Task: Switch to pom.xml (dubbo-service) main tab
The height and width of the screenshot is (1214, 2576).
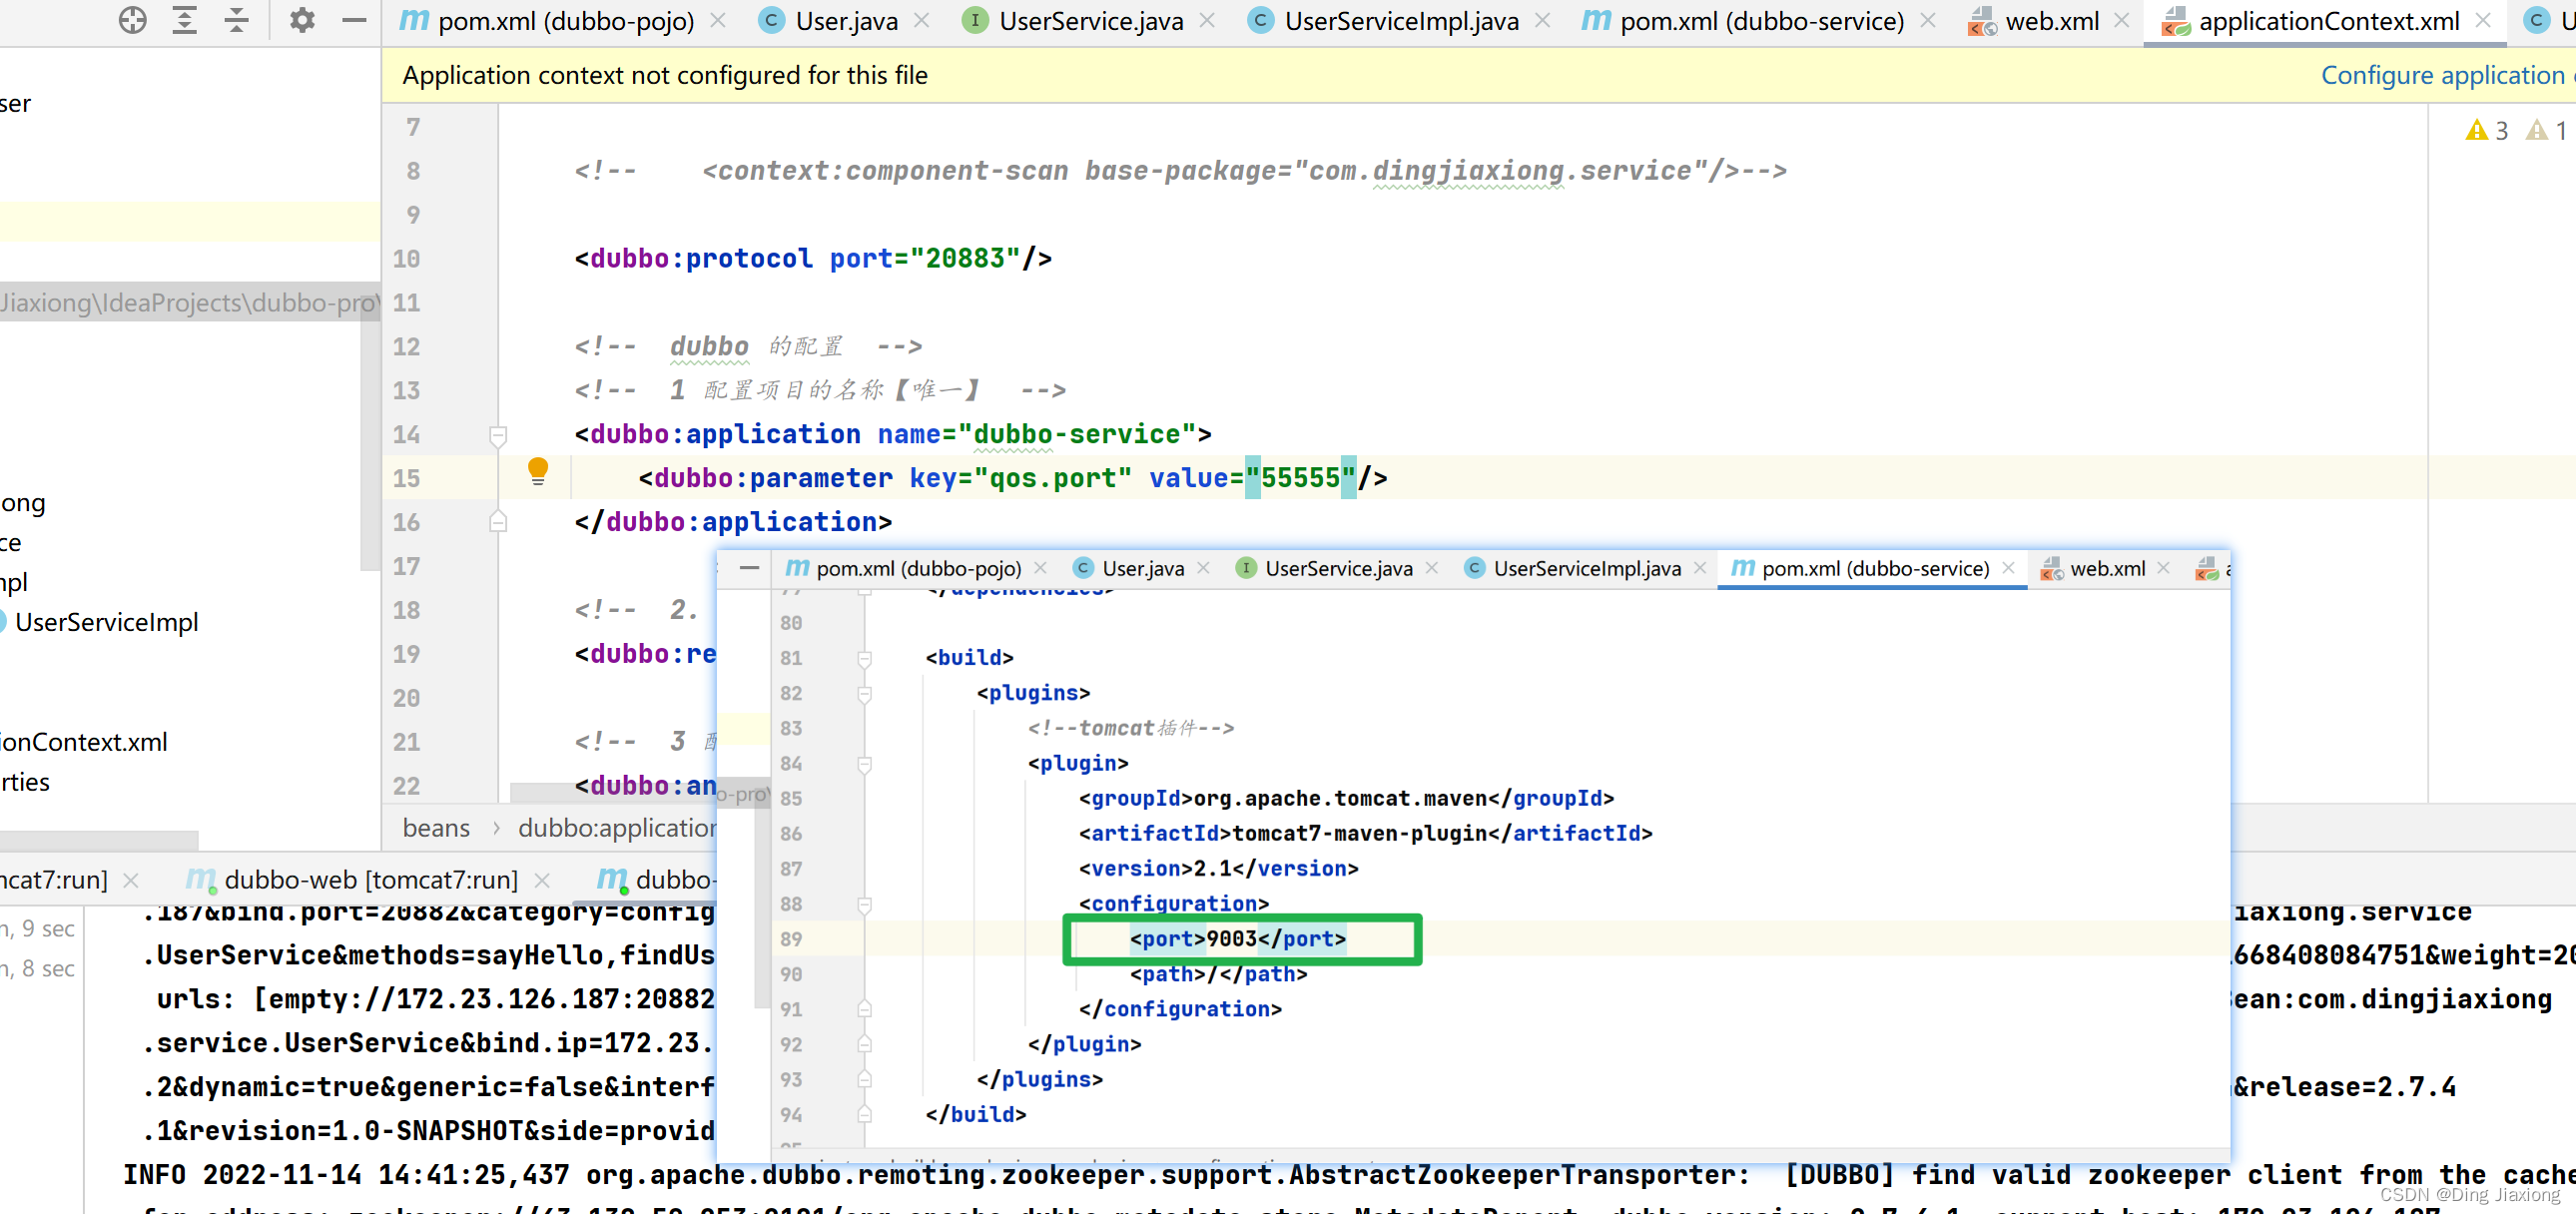Action: [x=1743, y=21]
